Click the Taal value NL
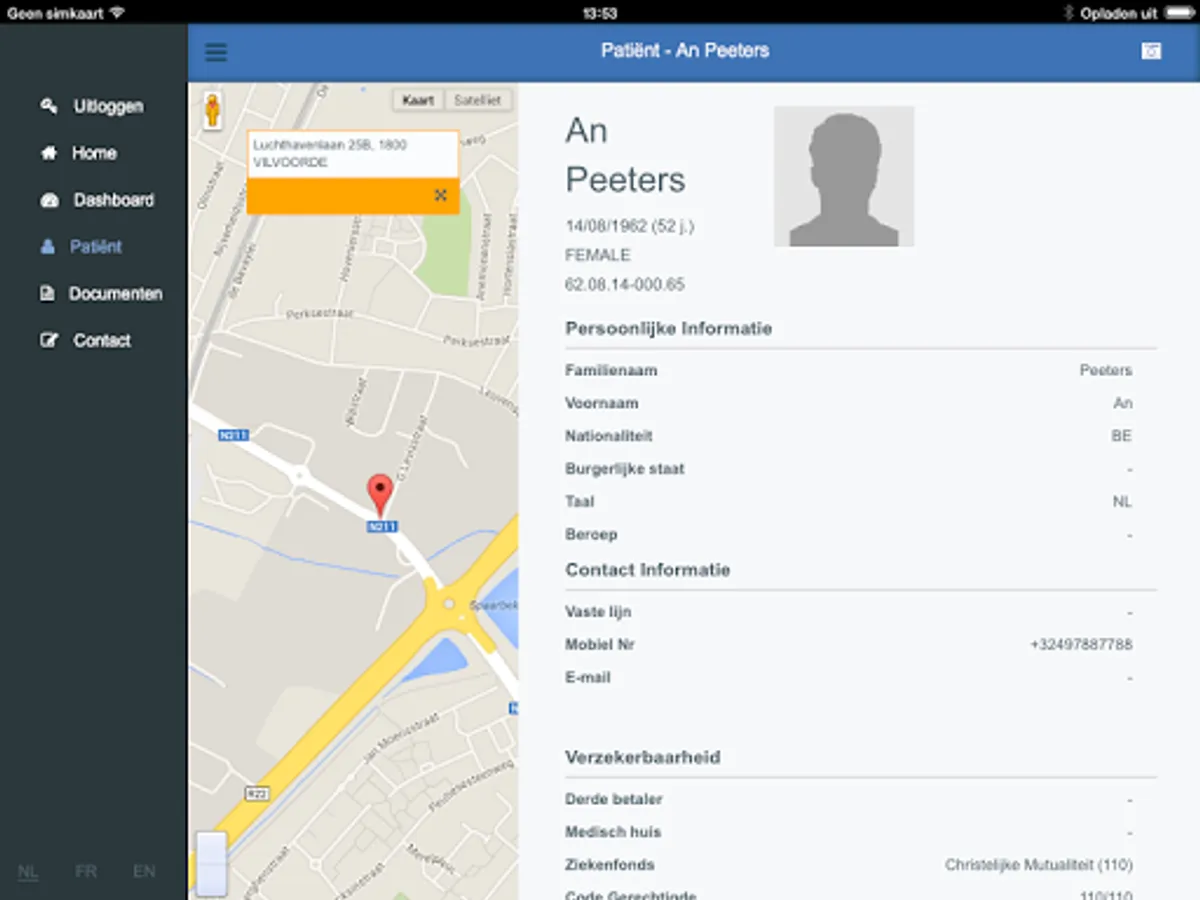 [1122, 502]
